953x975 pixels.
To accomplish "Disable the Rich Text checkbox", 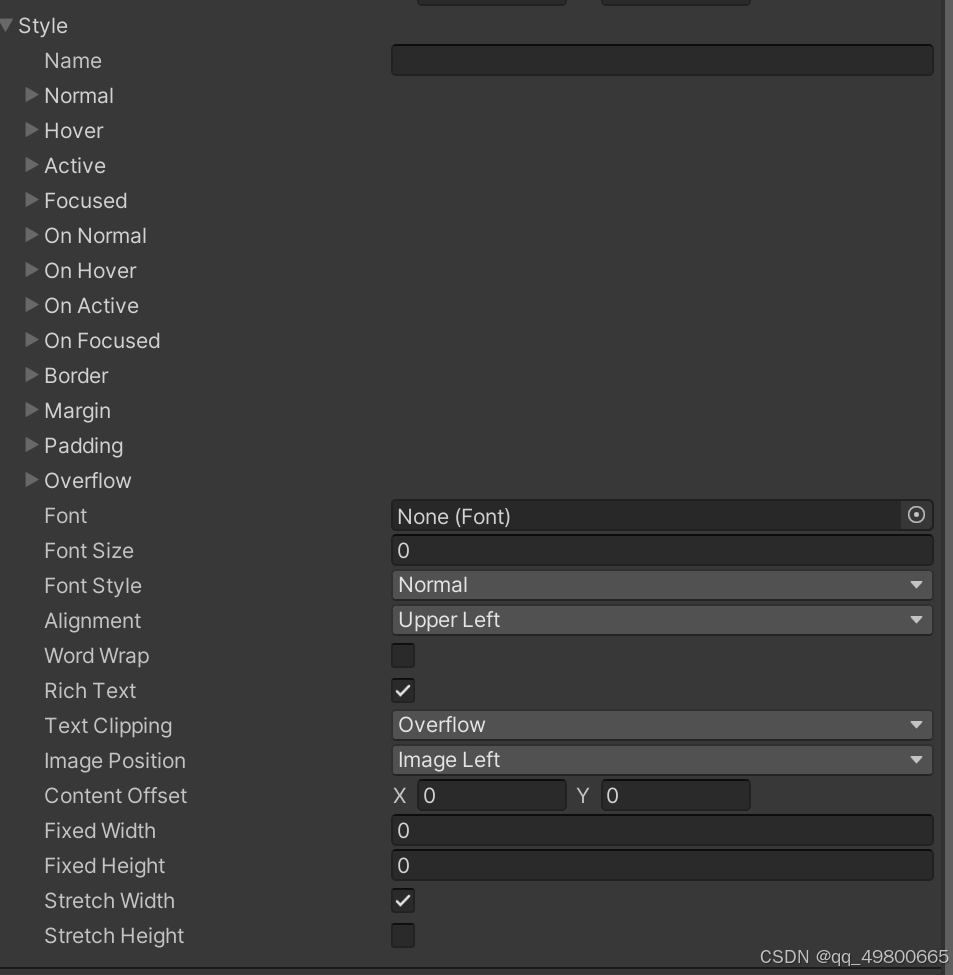I will click(402, 690).
